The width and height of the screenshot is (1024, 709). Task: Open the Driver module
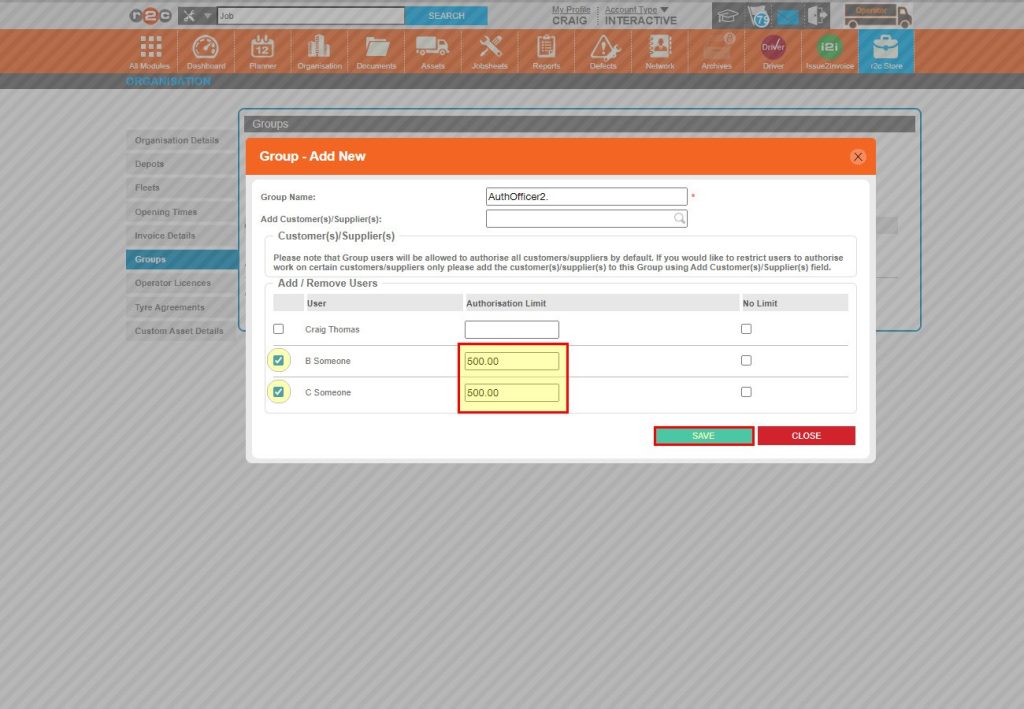tap(772, 50)
